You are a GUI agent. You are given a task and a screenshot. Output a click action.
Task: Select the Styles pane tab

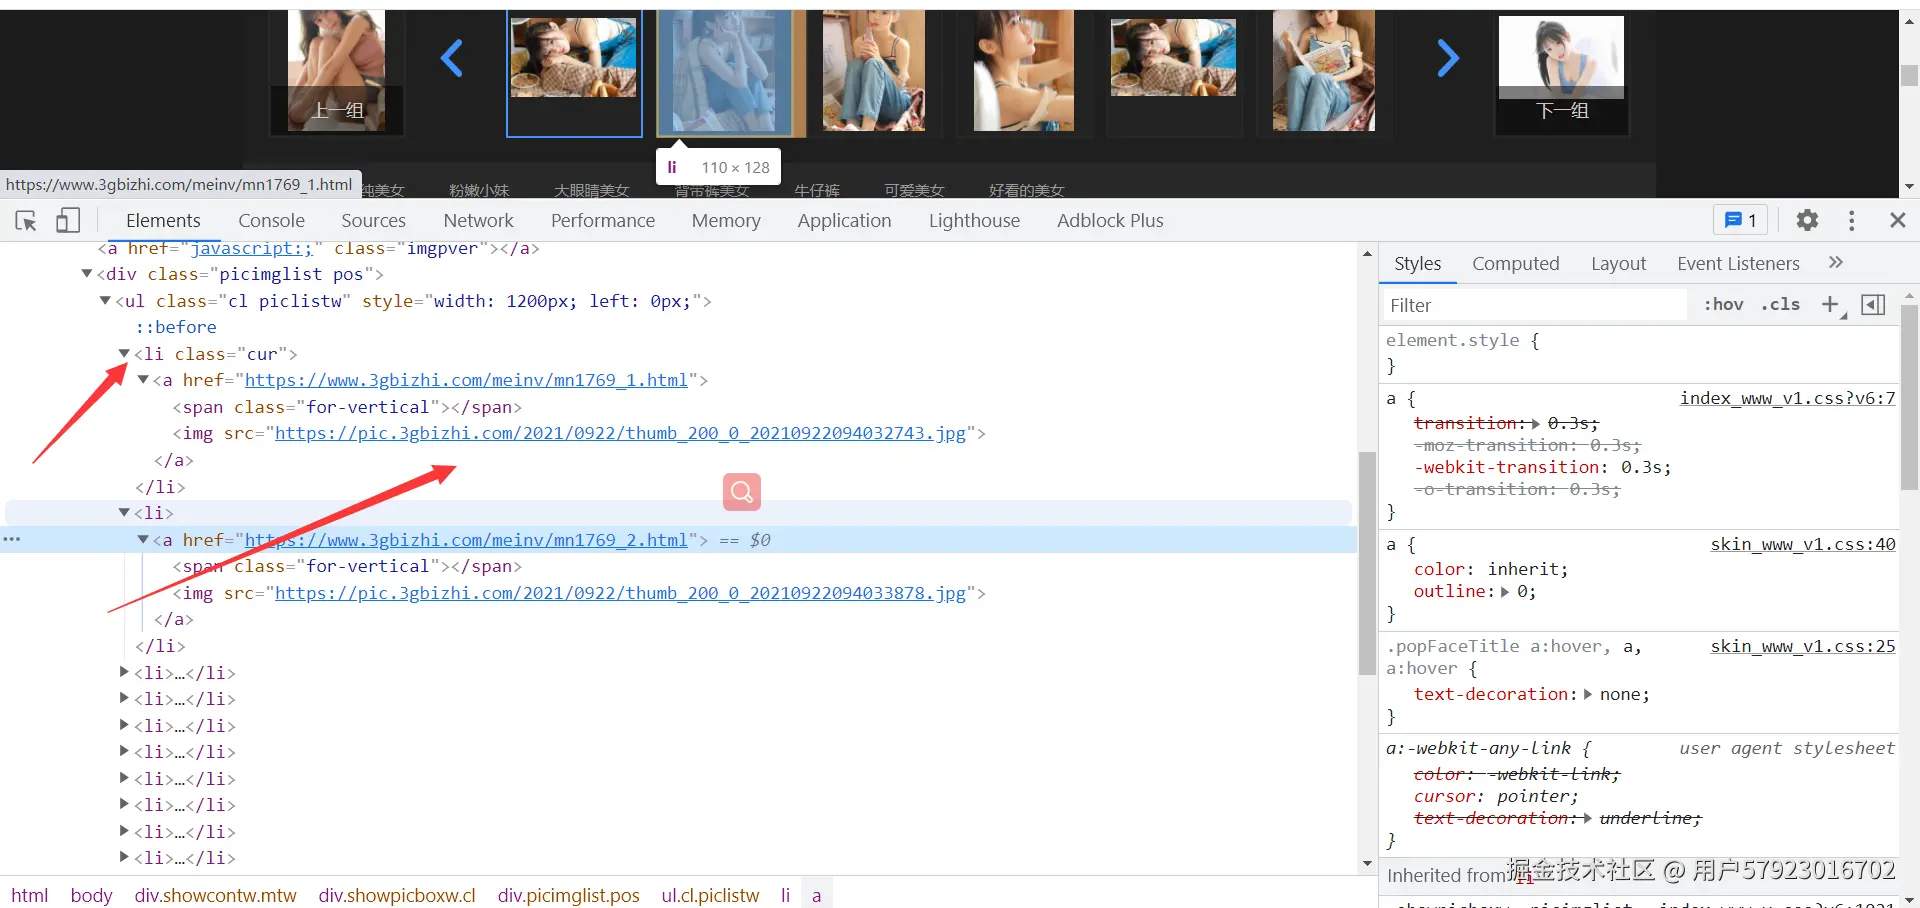[x=1417, y=263]
